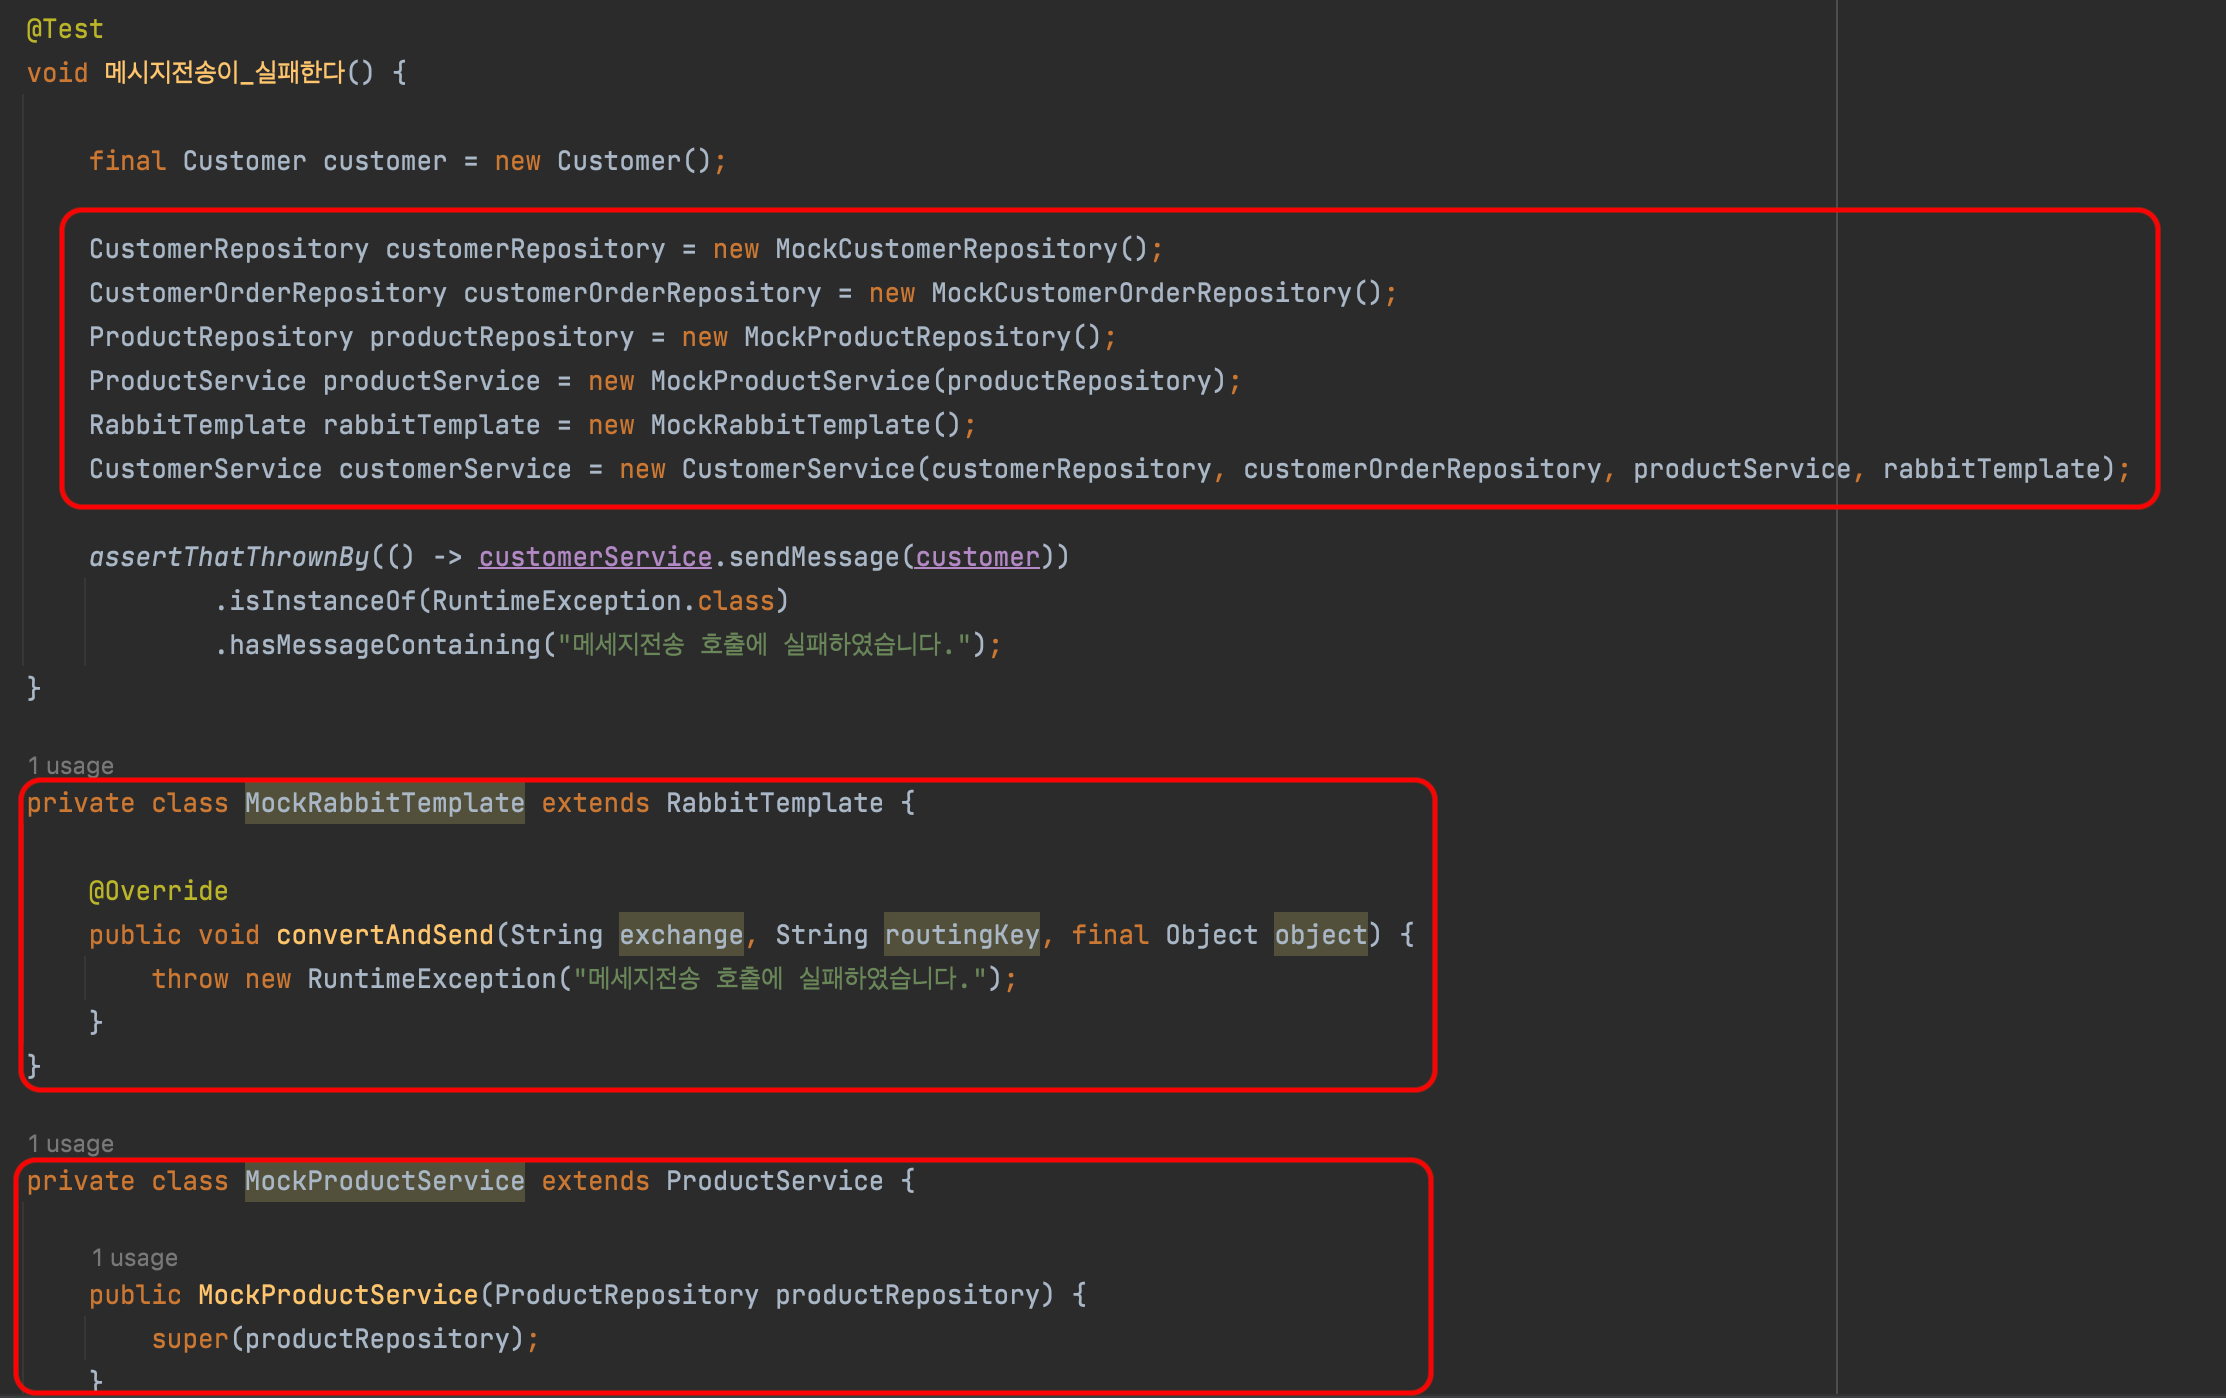
Task: Click the productService variable declaration name
Action: click(x=431, y=381)
